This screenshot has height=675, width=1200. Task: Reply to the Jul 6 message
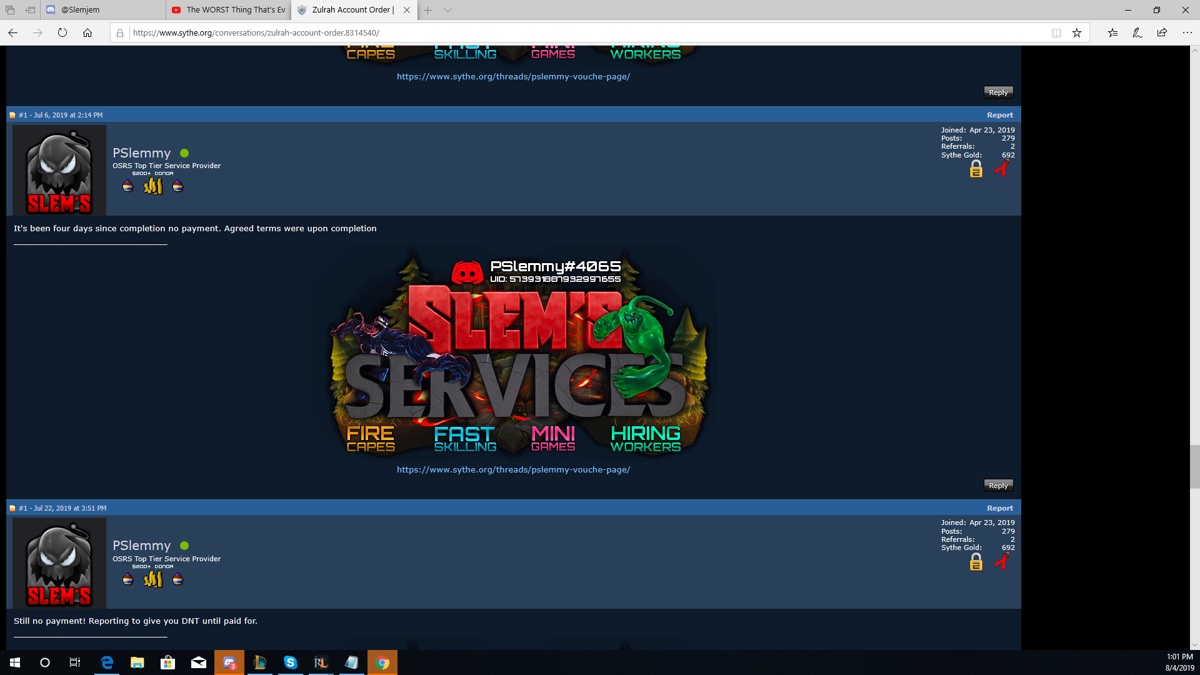[x=998, y=485]
